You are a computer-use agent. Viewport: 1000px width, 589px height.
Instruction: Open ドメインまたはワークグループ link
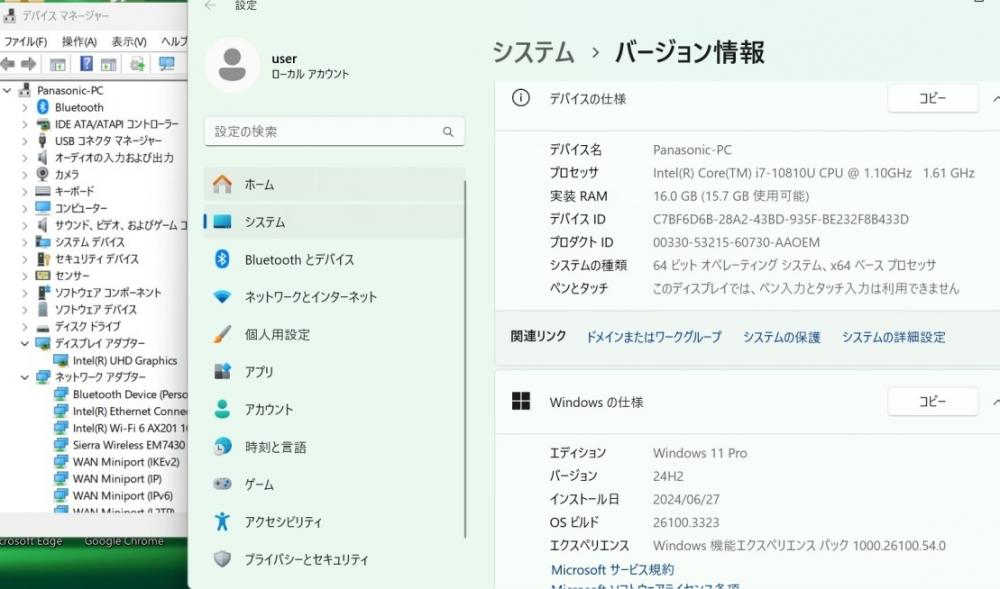pyautogui.click(x=654, y=337)
